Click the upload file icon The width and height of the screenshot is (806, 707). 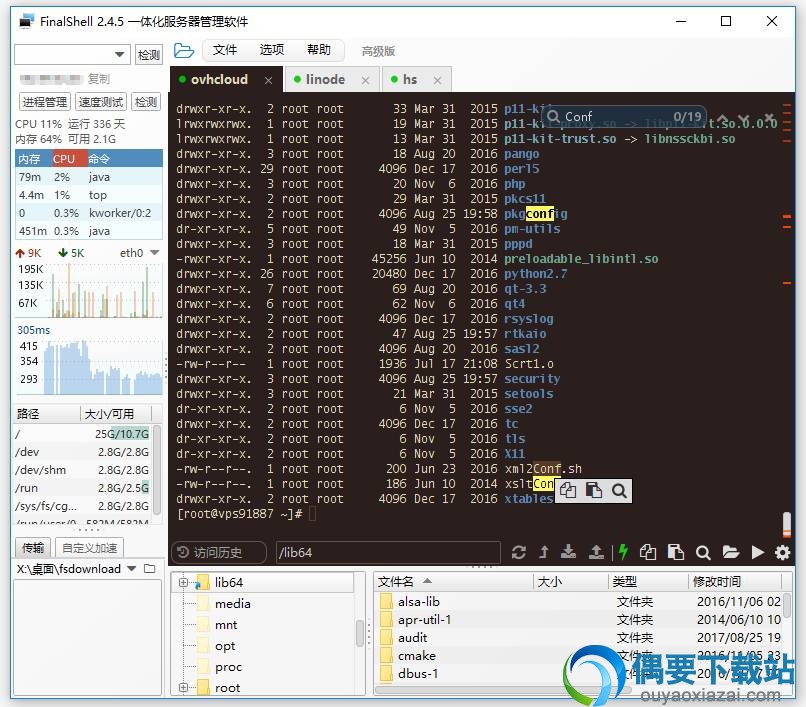coord(596,552)
